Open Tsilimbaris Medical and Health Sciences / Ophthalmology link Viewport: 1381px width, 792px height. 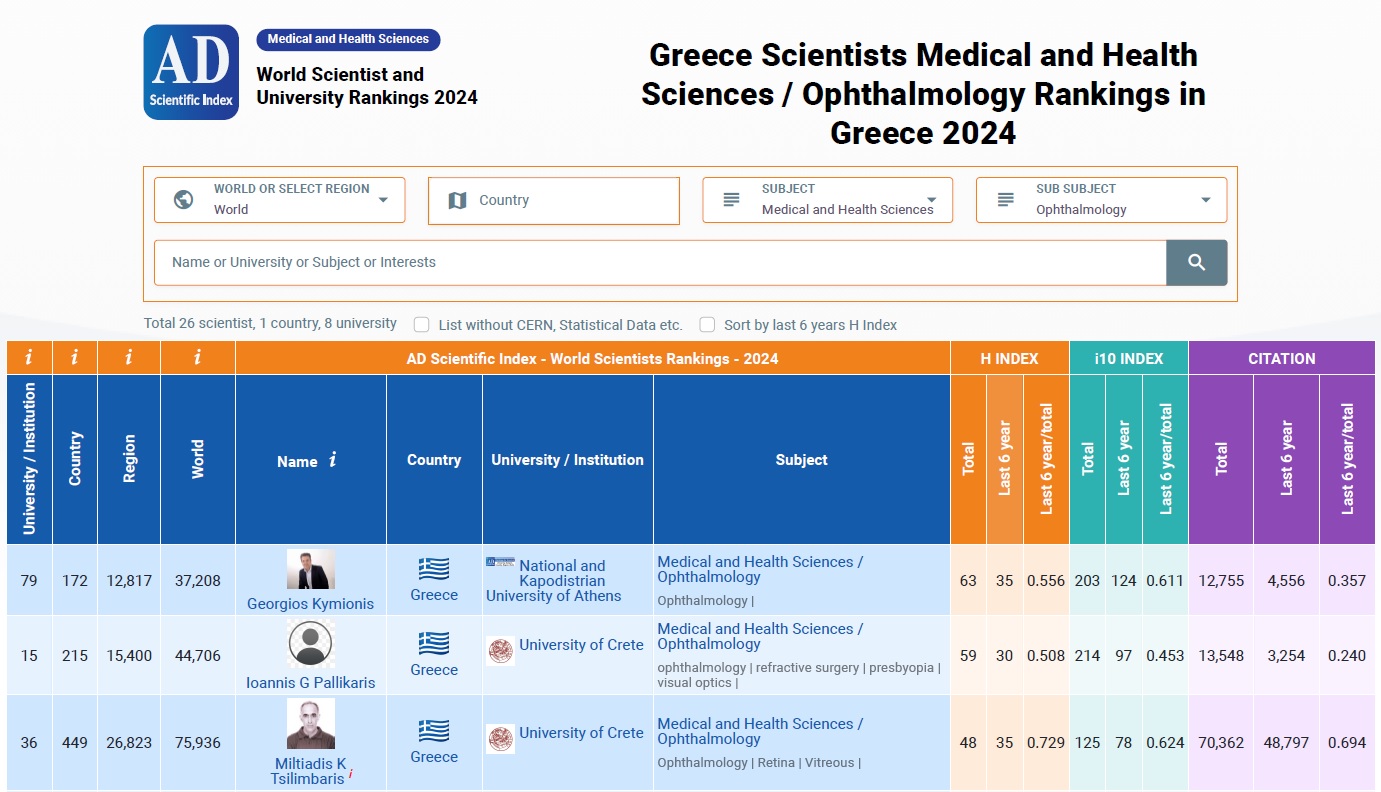click(x=760, y=731)
